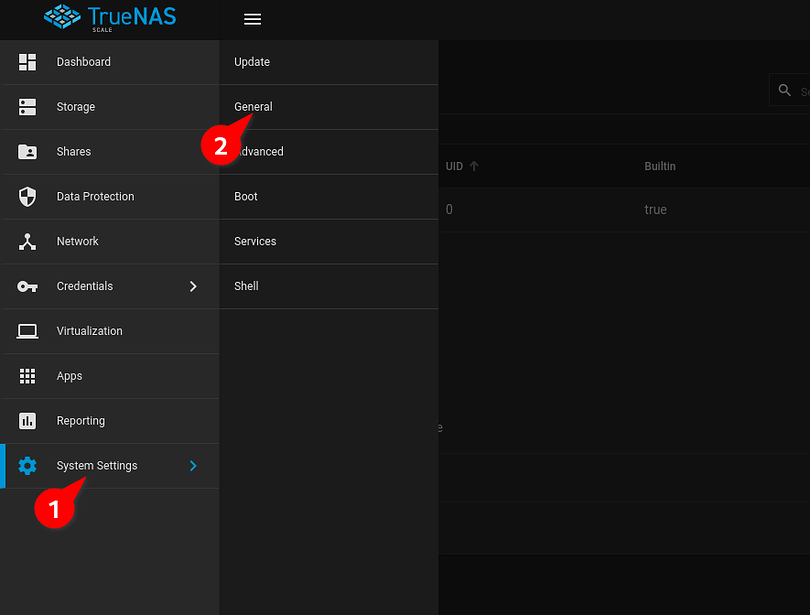Viewport: 810px width, 615px height.
Task: Open Apps via its grid icon
Action: click(x=27, y=376)
